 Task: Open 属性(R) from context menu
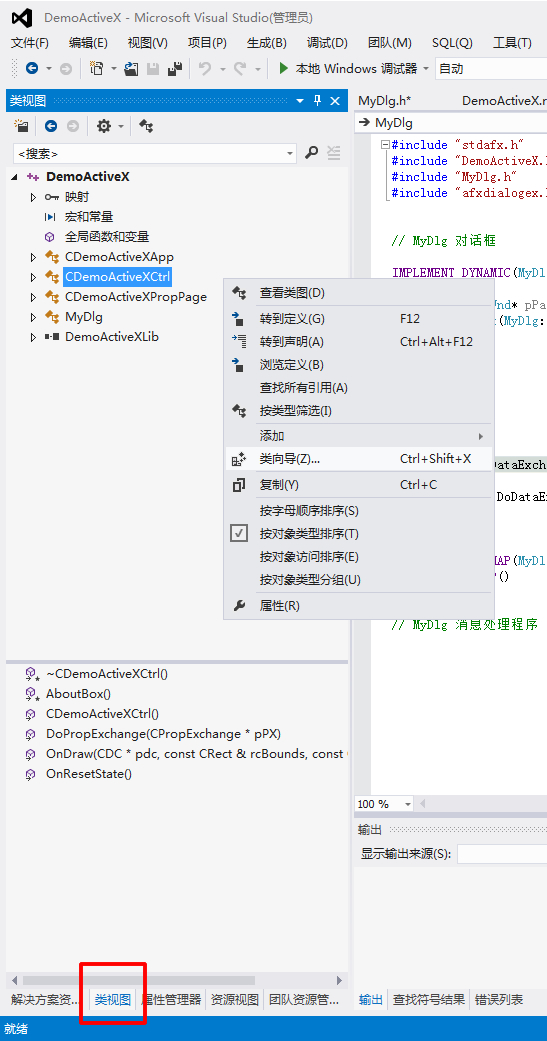point(358,605)
